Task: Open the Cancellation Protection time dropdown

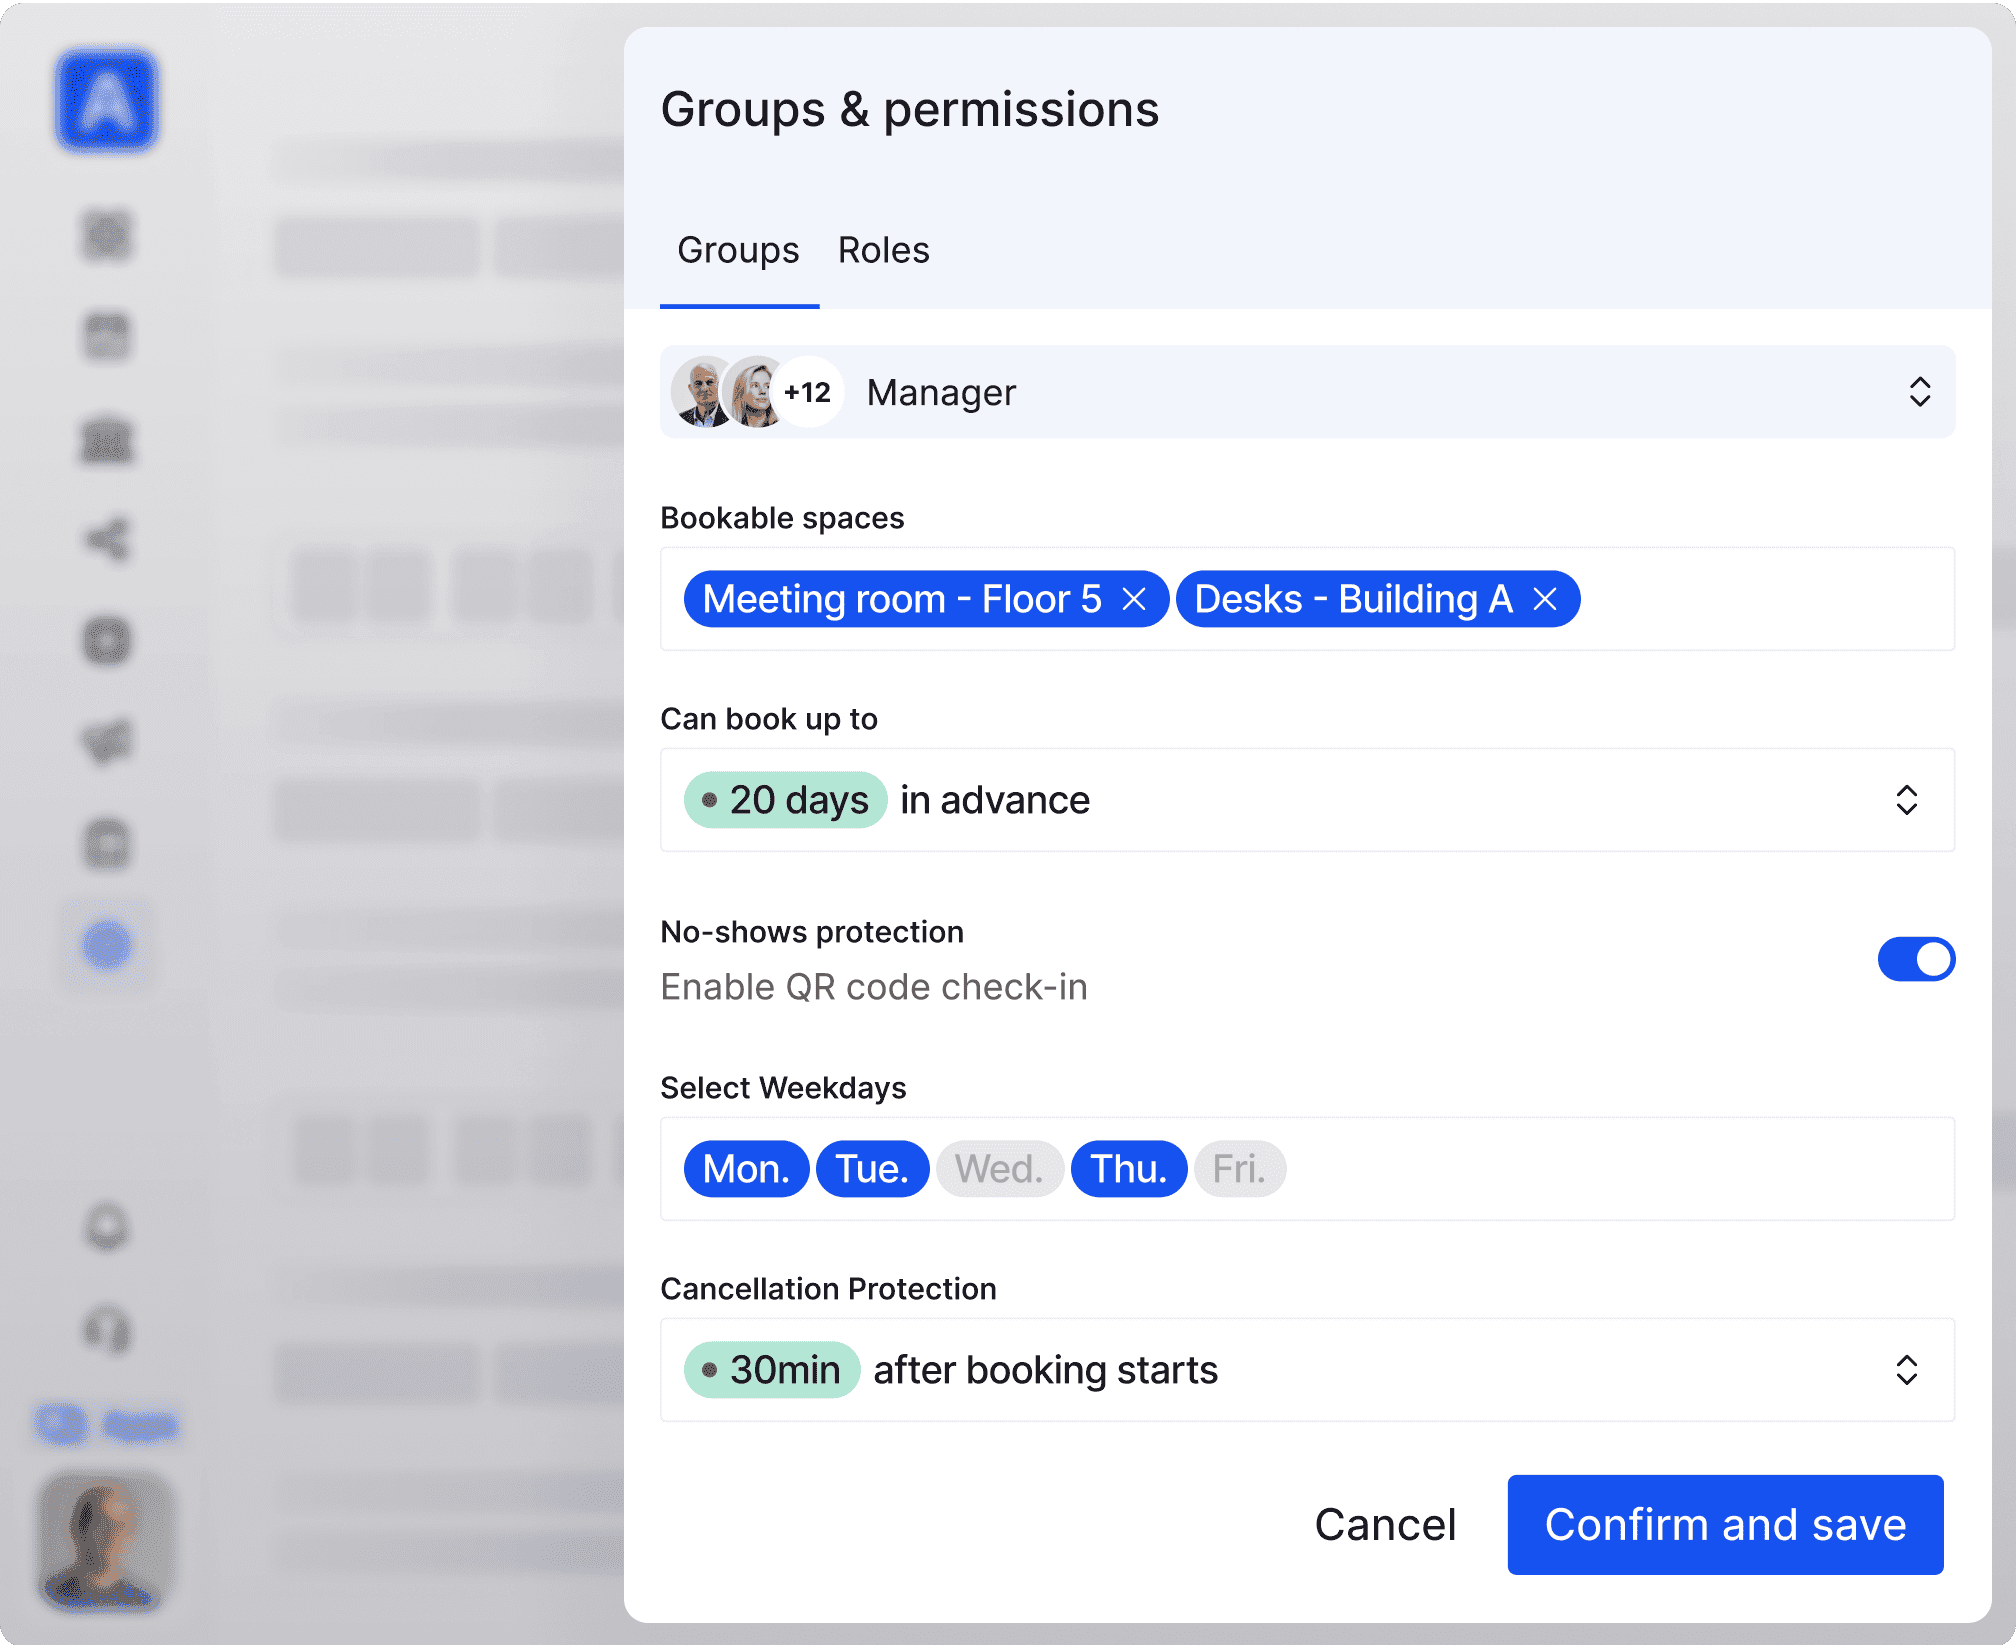Action: (1906, 1370)
